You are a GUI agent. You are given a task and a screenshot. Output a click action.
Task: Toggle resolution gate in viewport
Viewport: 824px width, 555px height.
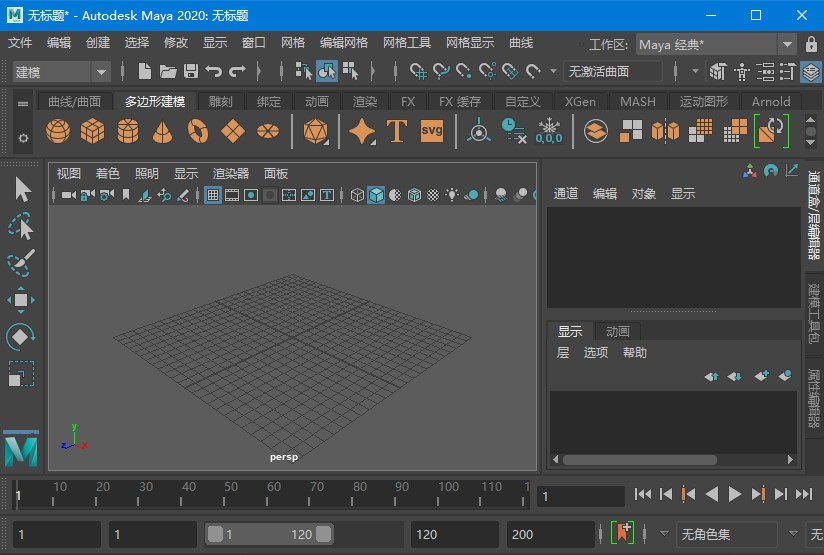pos(251,196)
